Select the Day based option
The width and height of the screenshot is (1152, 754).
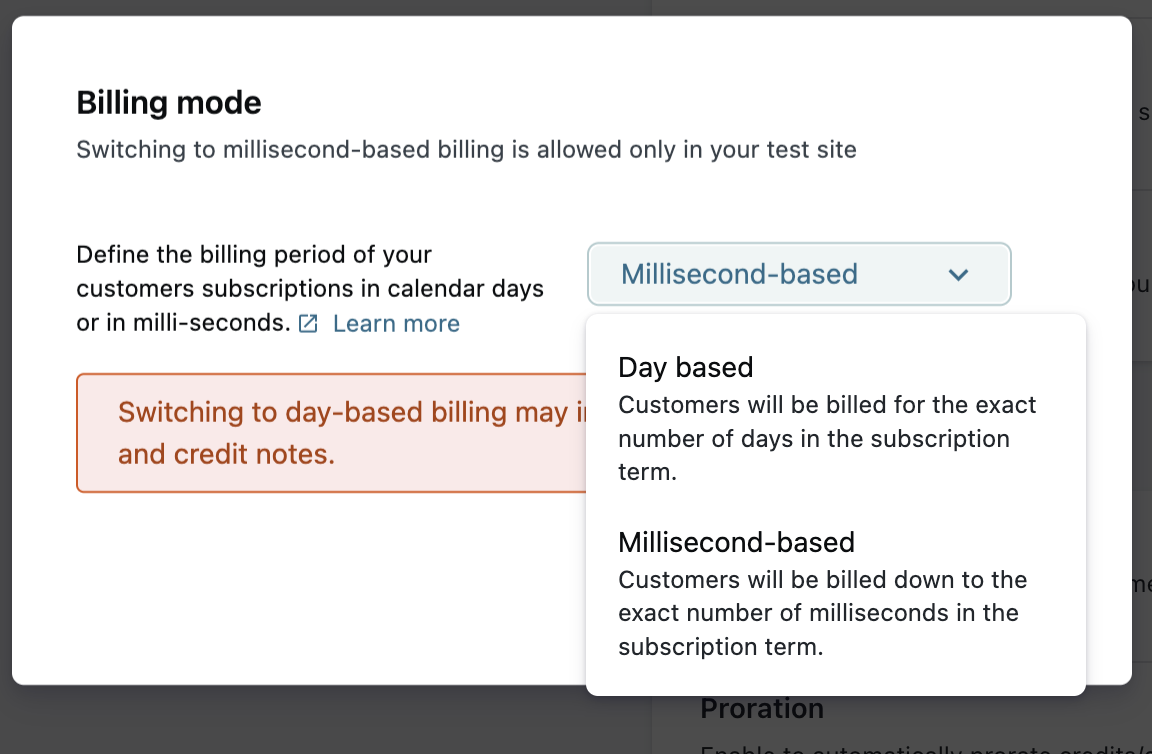click(686, 368)
